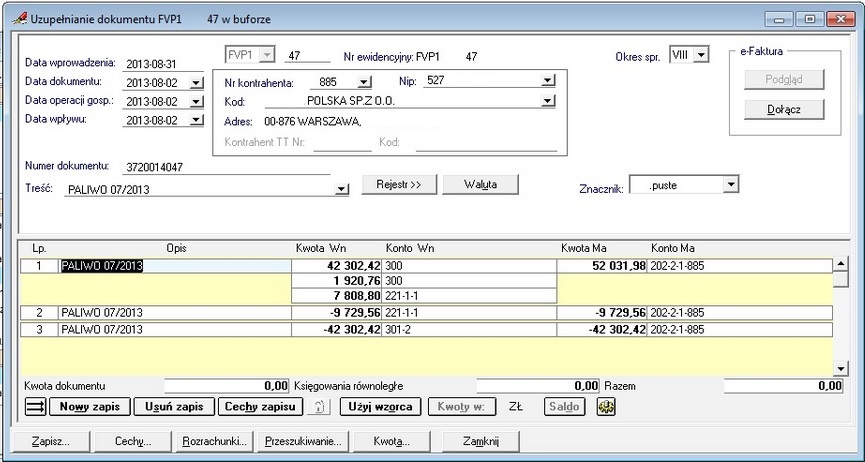Click the Waluta button
865x462 pixels.
(480, 185)
